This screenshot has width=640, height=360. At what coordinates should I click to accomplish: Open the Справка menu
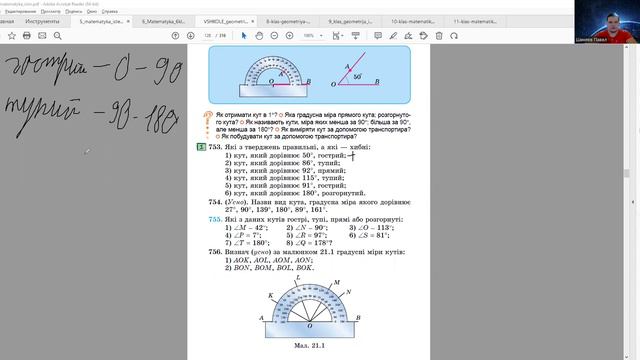tap(109, 11)
